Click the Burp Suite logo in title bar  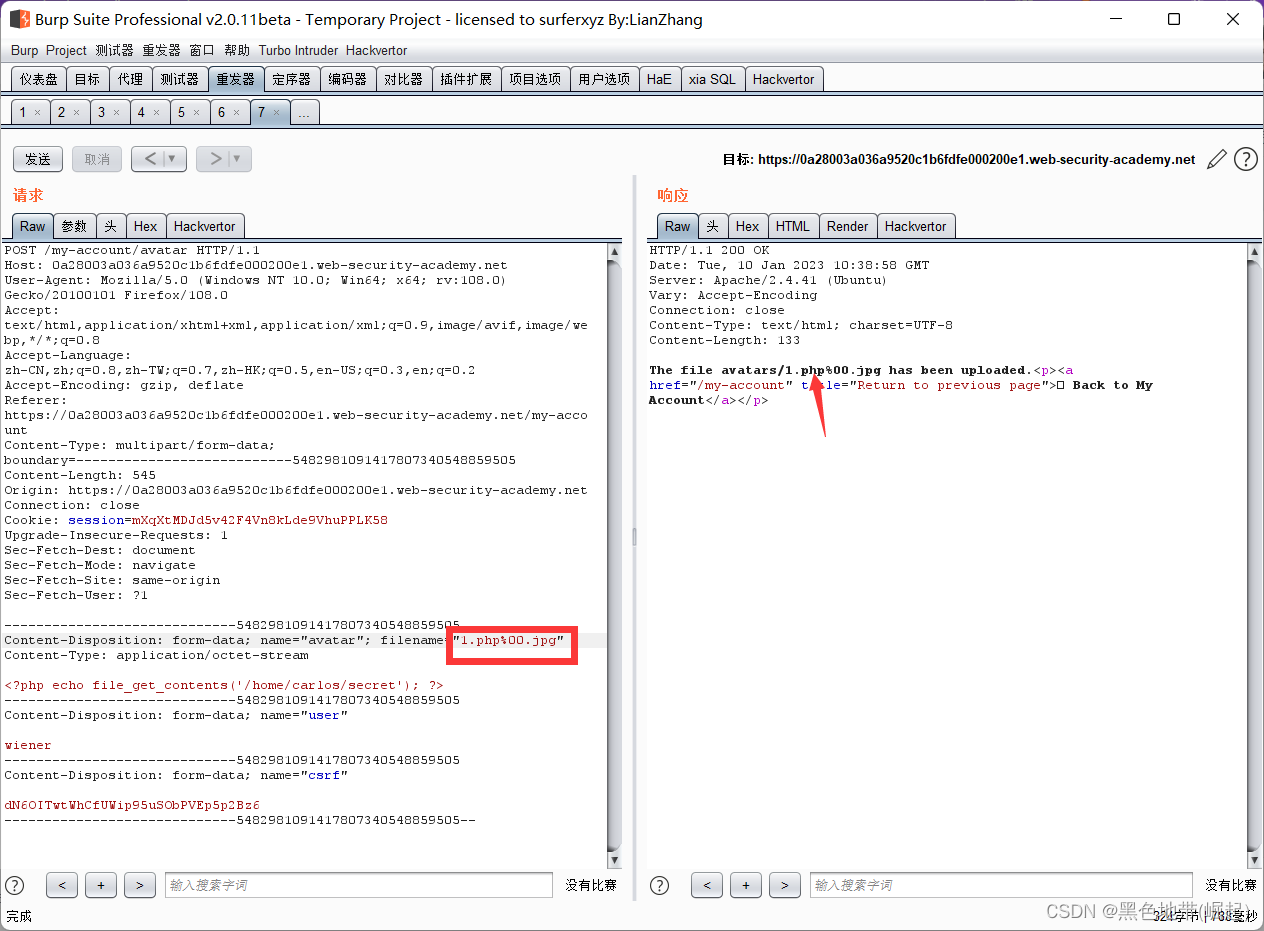[x=20, y=19]
